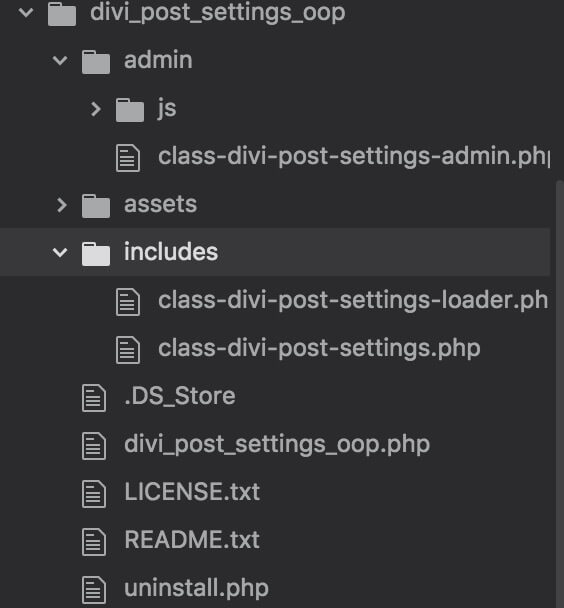Click the file icon beside LICENSE.txt

94,494
